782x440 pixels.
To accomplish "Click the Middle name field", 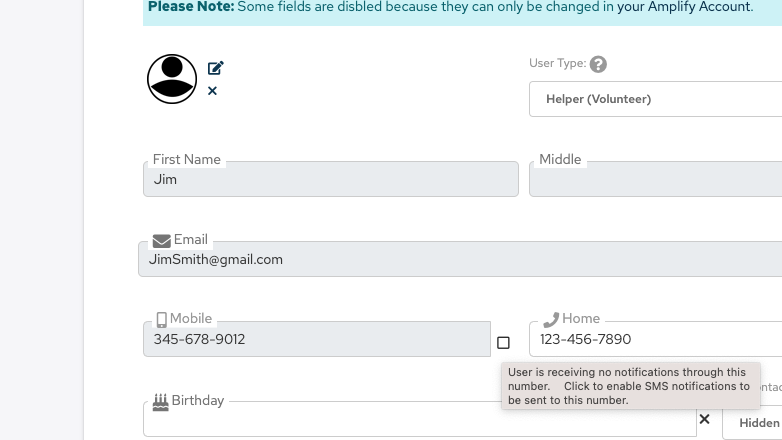I will point(655,180).
